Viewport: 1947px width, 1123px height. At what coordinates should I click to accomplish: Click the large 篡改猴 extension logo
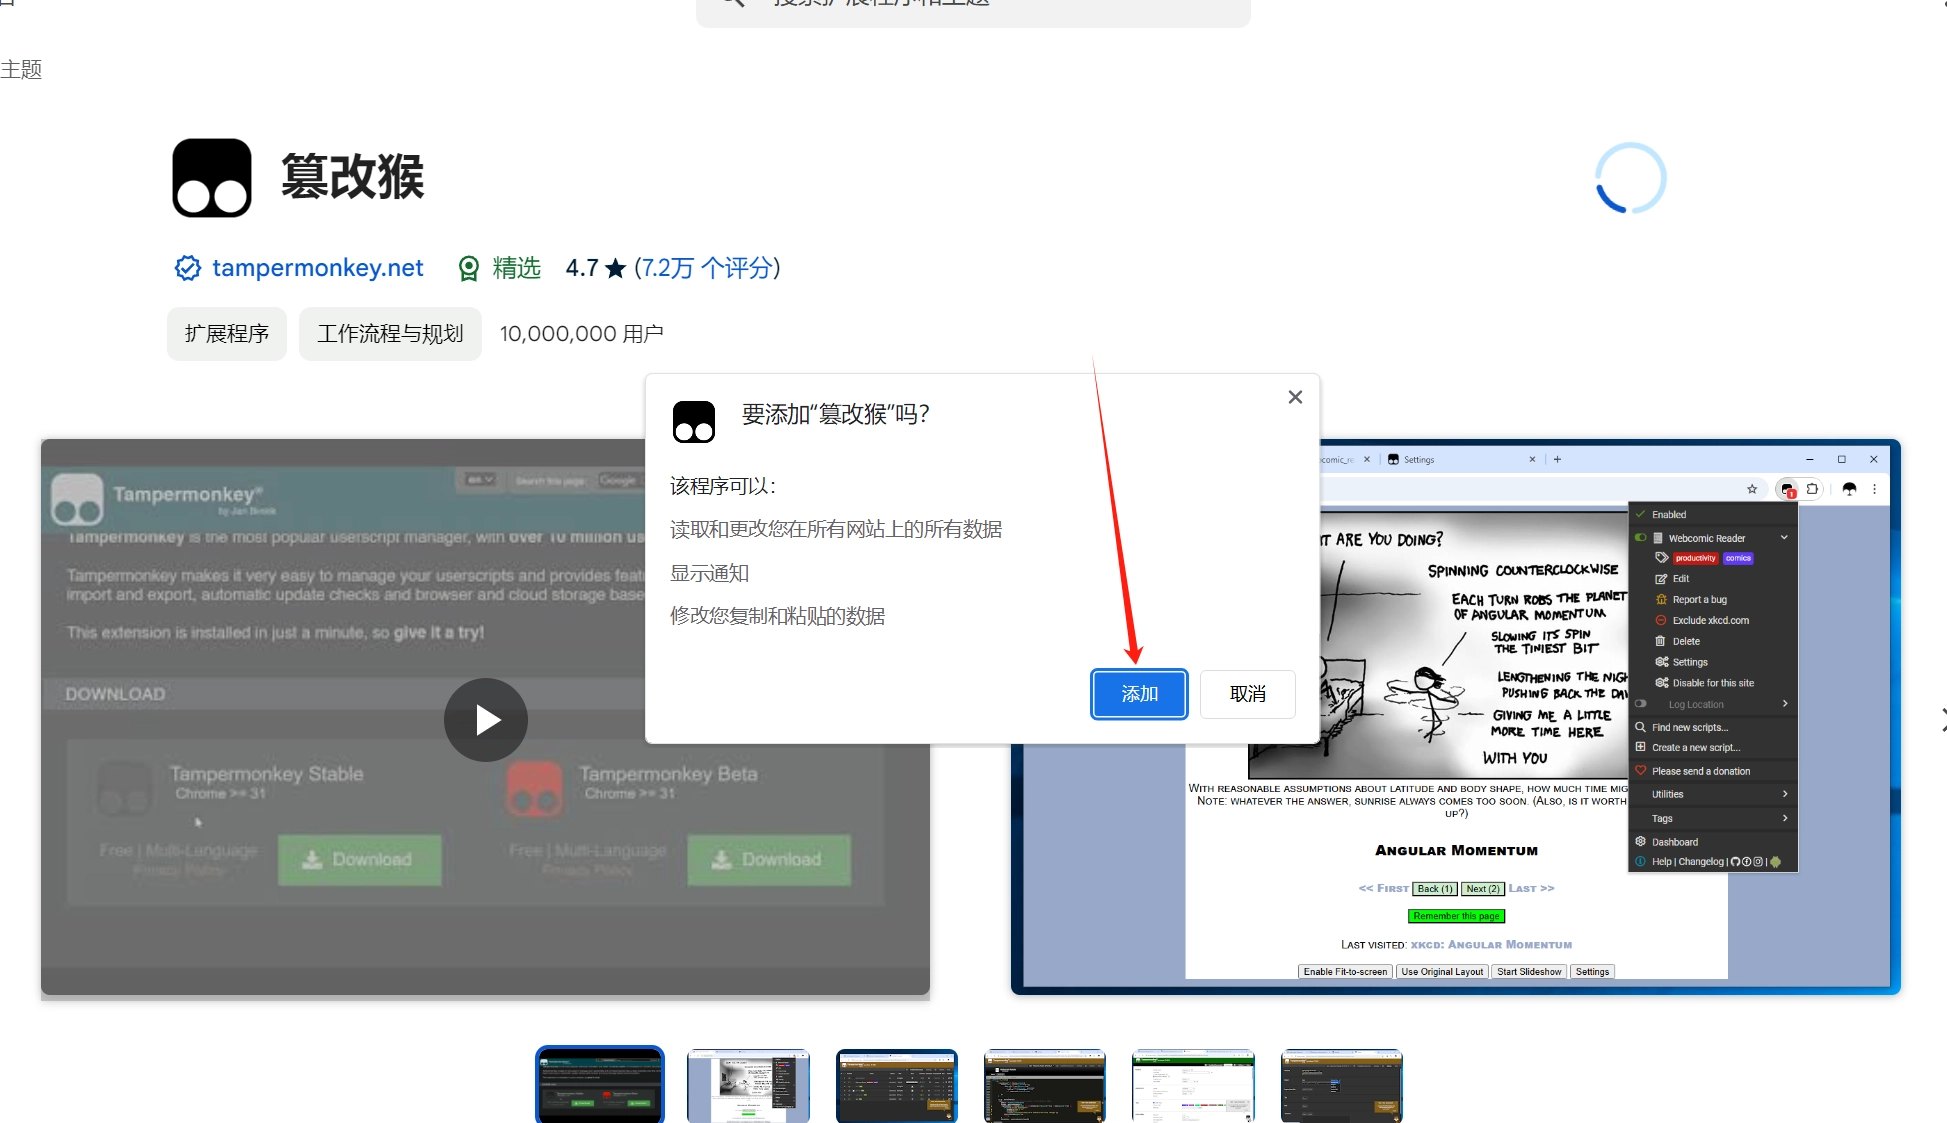pos(212,178)
